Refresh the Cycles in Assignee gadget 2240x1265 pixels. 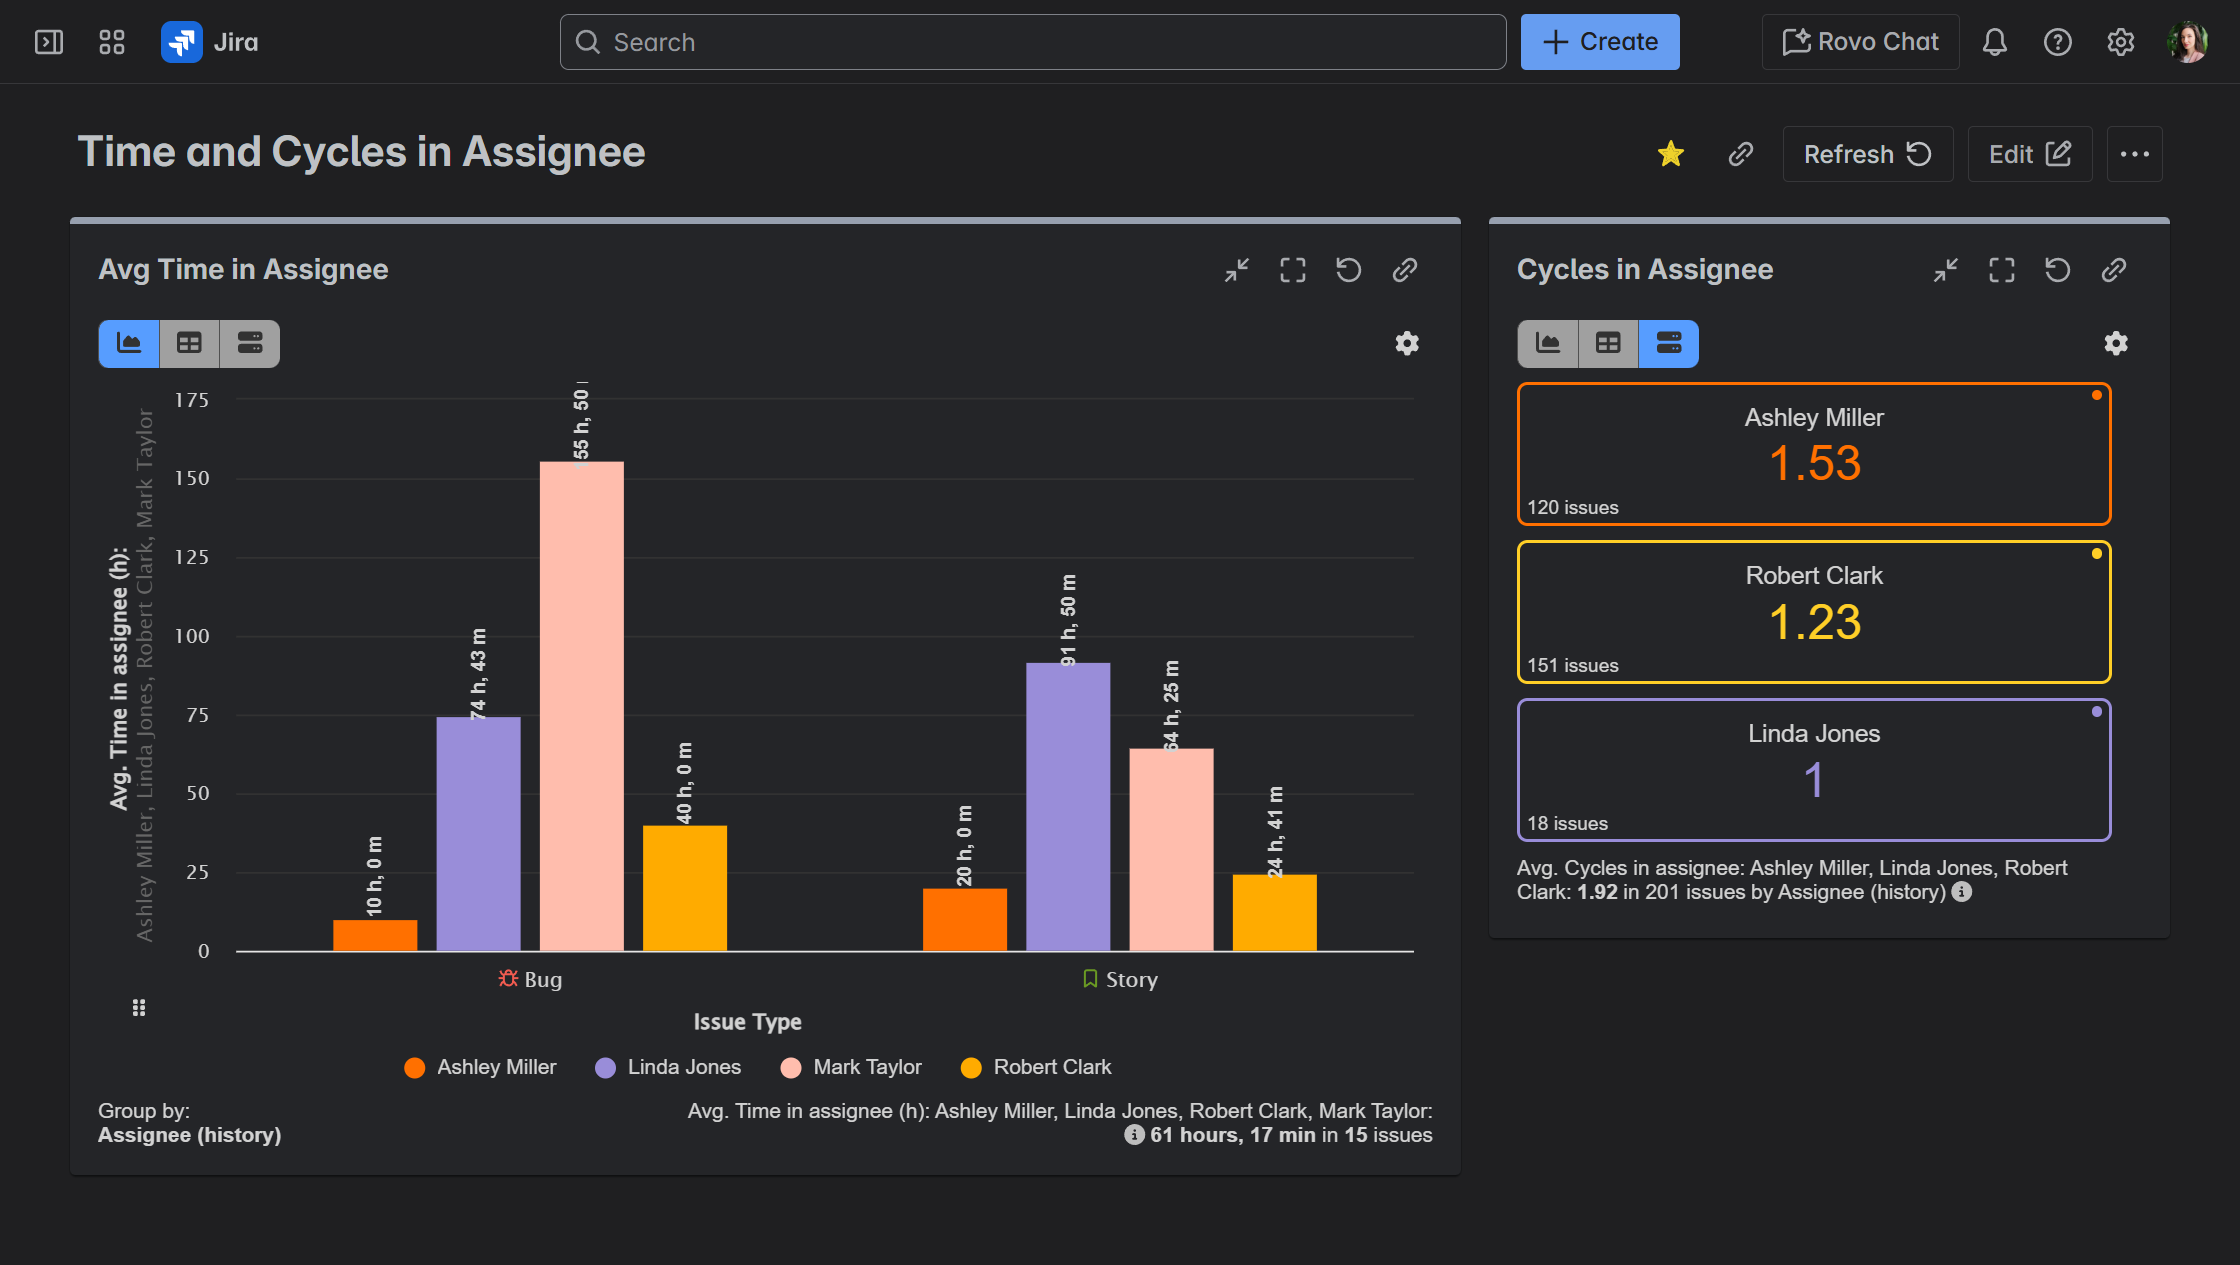[x=2058, y=270]
